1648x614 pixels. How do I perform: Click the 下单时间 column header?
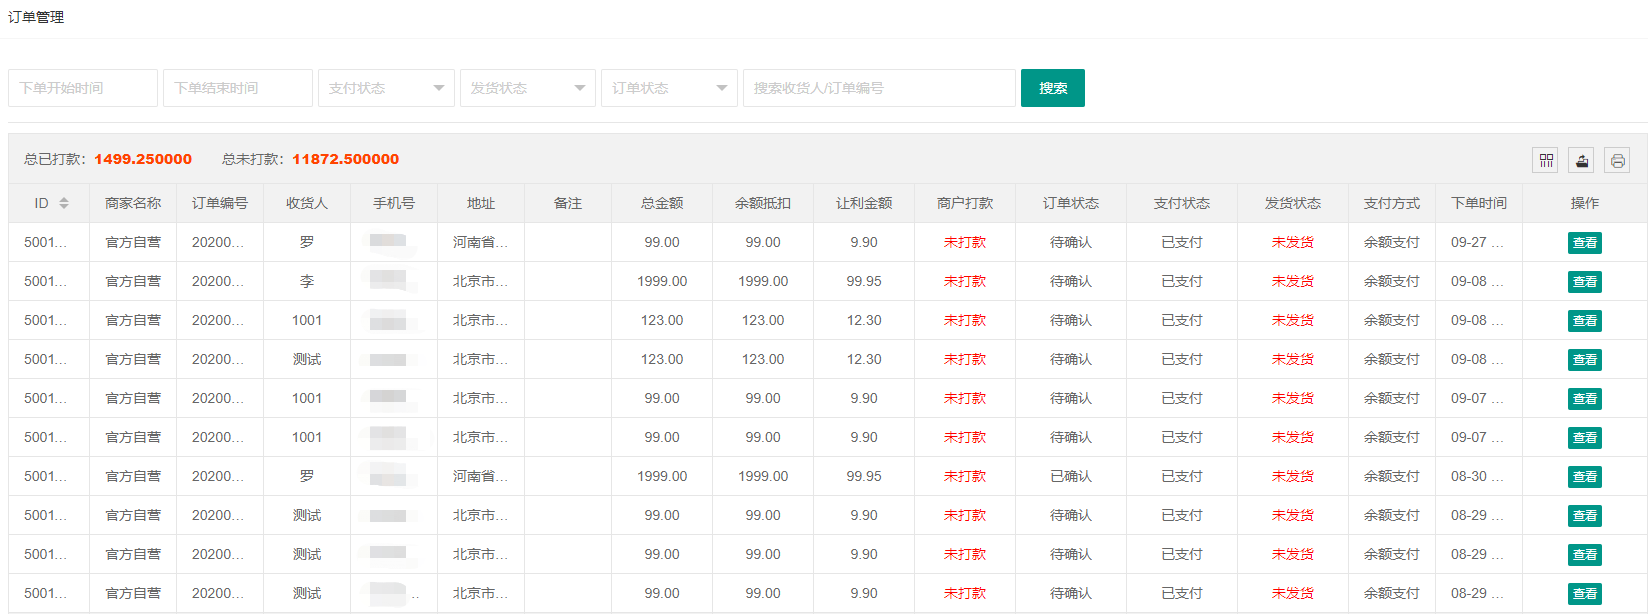tap(1478, 203)
